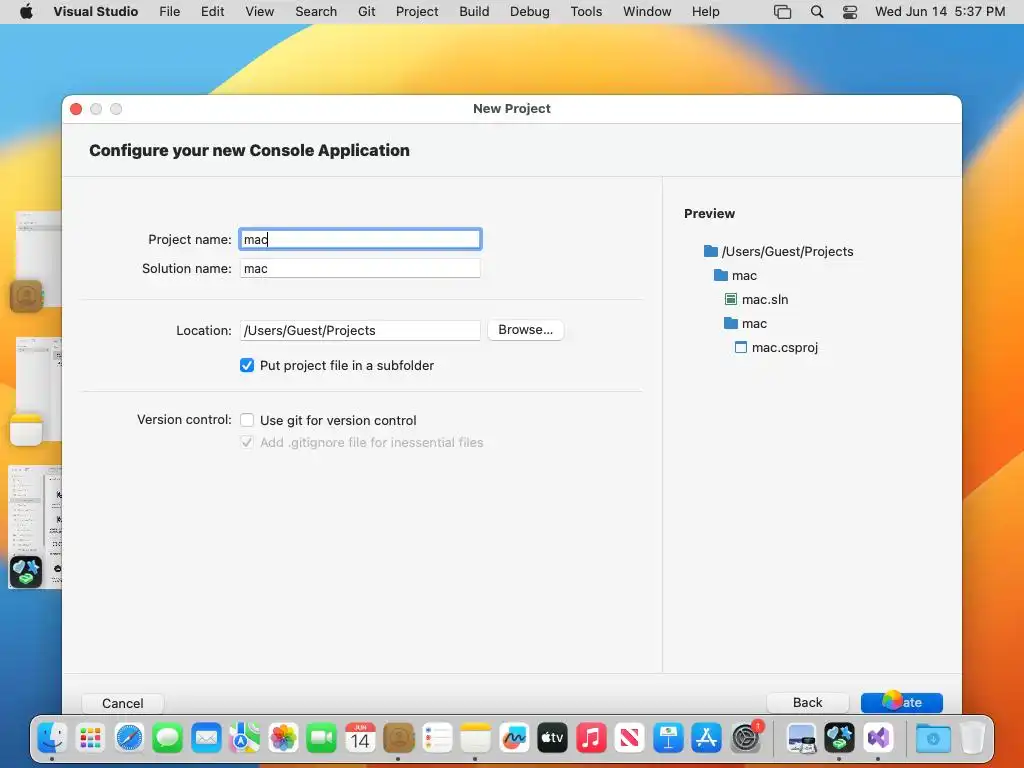Open Apple TV in the dock
The width and height of the screenshot is (1024, 768).
click(x=552, y=739)
